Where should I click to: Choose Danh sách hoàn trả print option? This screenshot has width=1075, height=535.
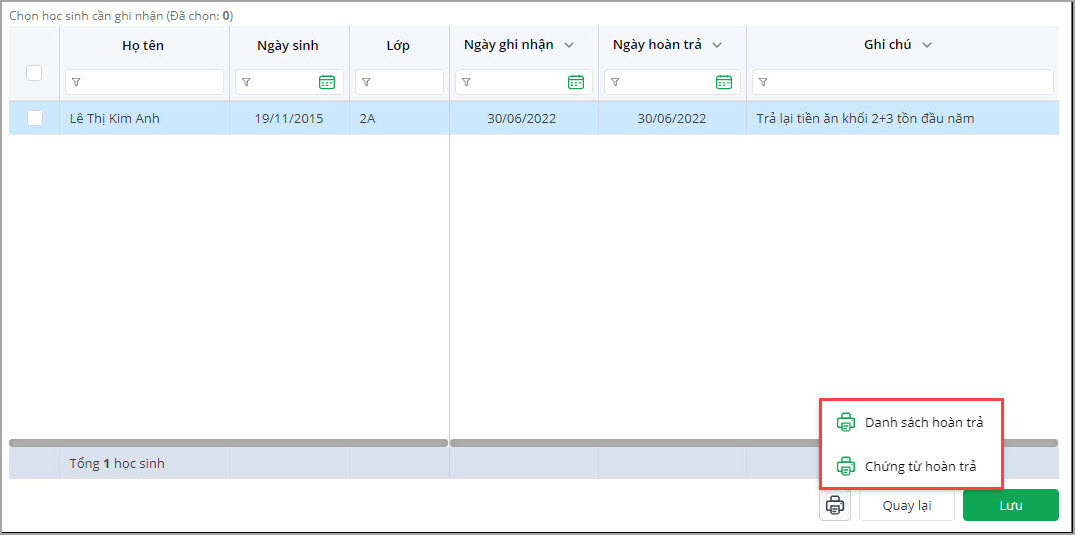tap(911, 423)
